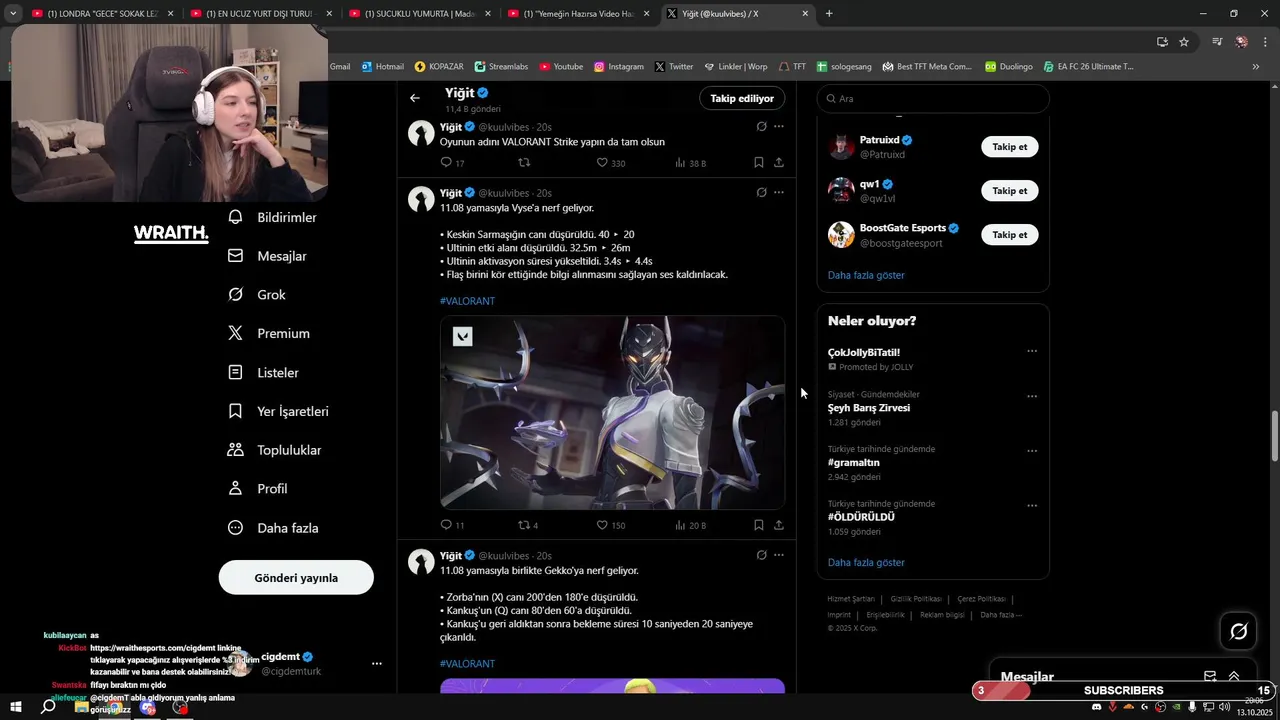View analytics of Vyse nerf tweet
This screenshot has width=1280, height=720.
(x=690, y=525)
